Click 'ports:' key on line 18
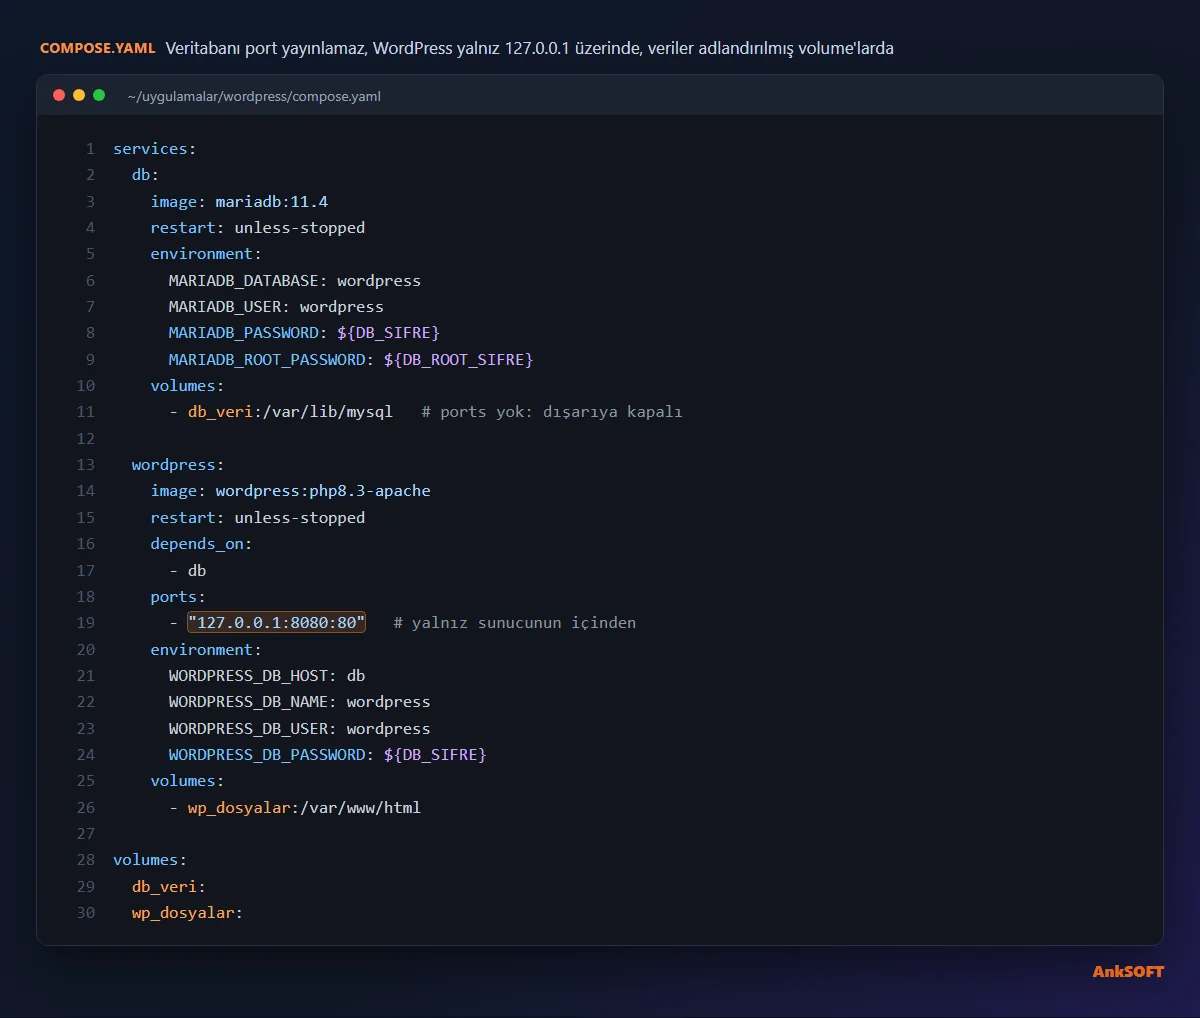The width and height of the screenshot is (1200, 1018). pyautogui.click(x=178, y=597)
